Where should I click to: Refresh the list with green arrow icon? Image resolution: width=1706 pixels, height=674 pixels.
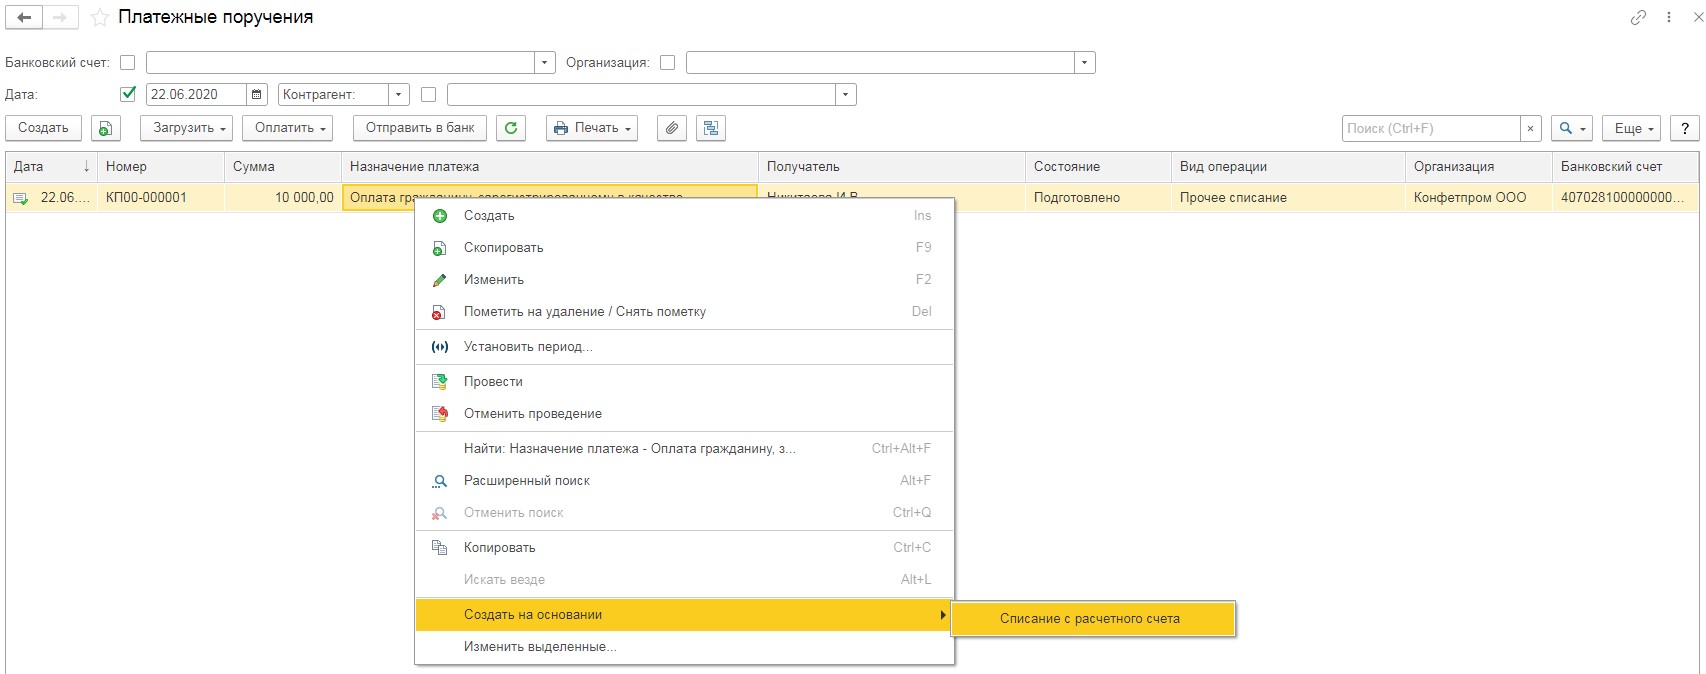pos(511,128)
